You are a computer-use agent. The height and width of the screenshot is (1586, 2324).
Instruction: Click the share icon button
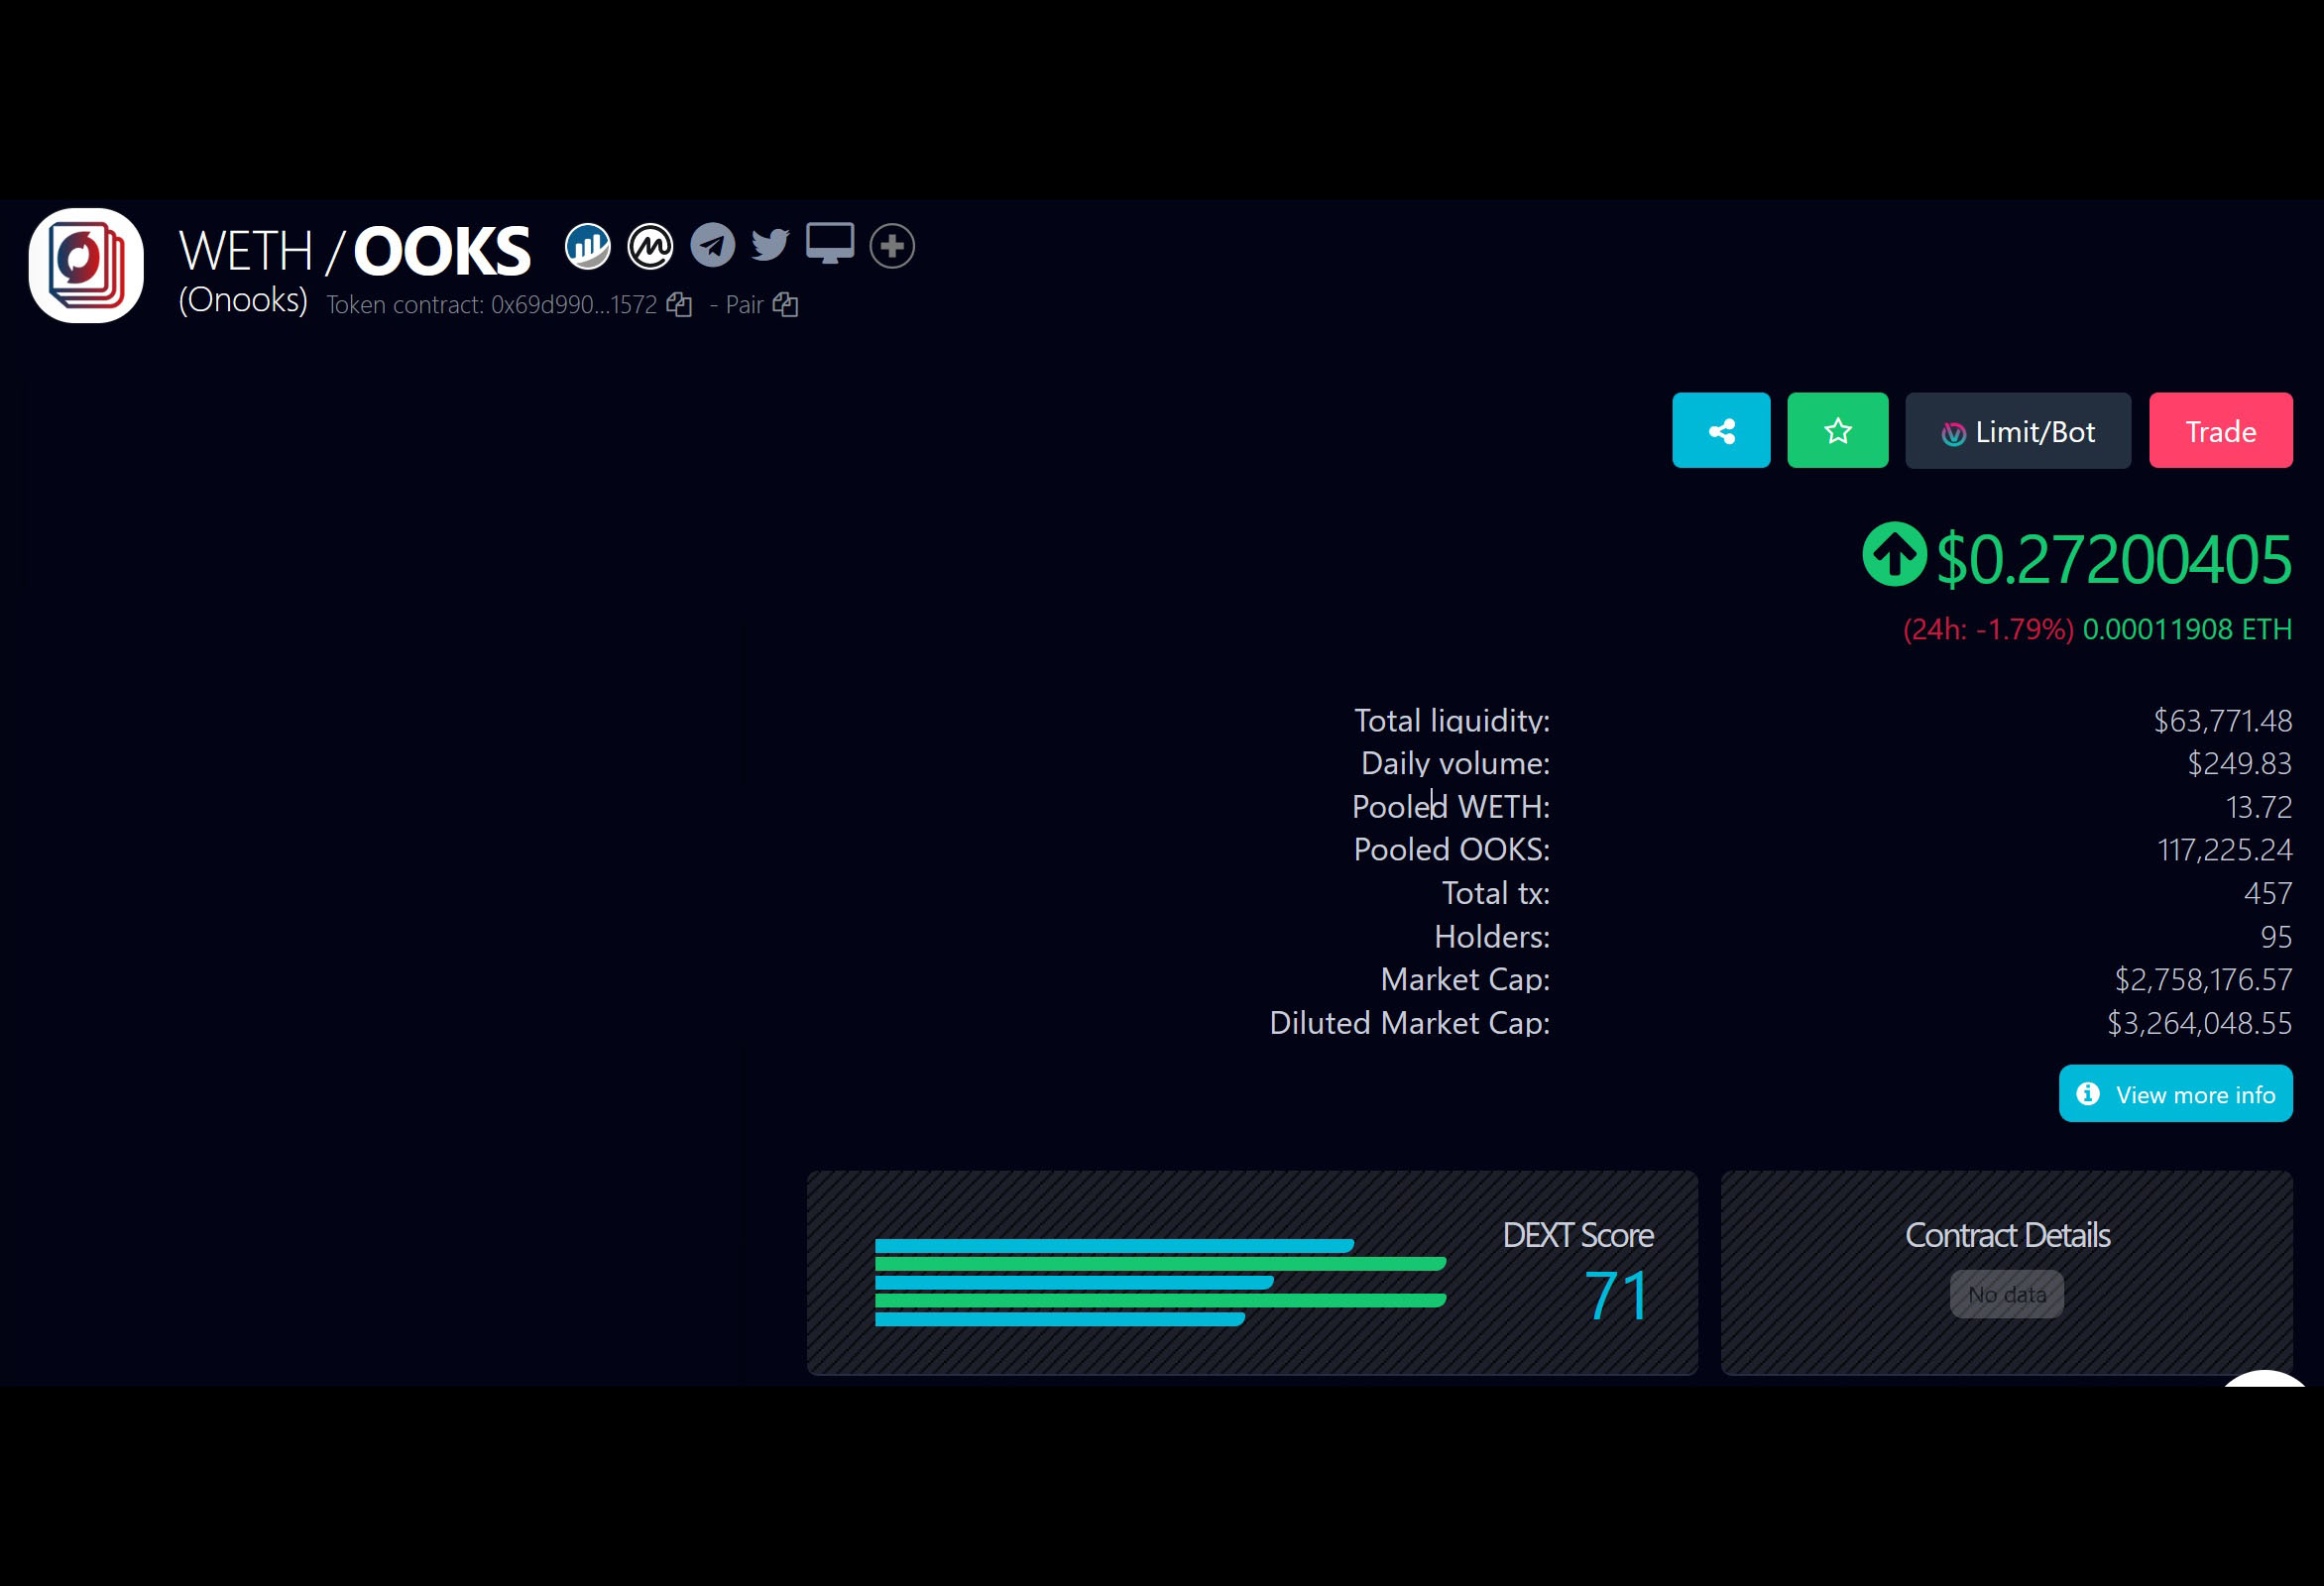(1720, 431)
